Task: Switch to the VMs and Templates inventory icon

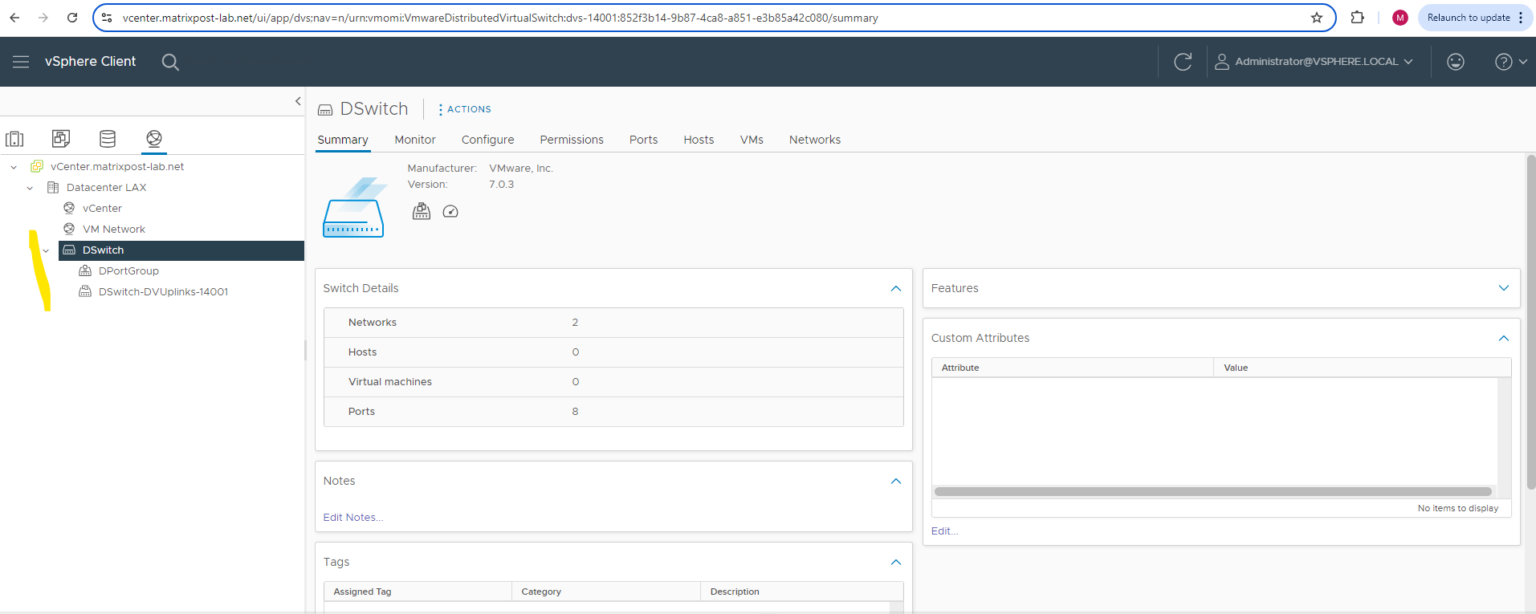Action: click(60, 138)
